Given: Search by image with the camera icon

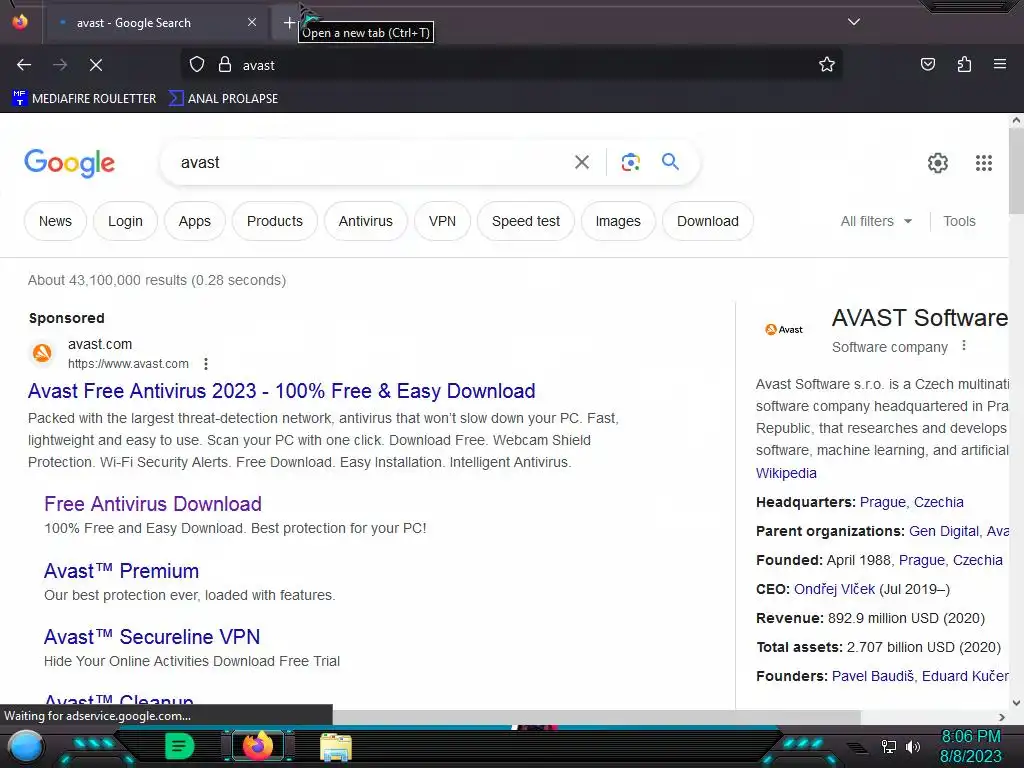Looking at the screenshot, I should 630,162.
